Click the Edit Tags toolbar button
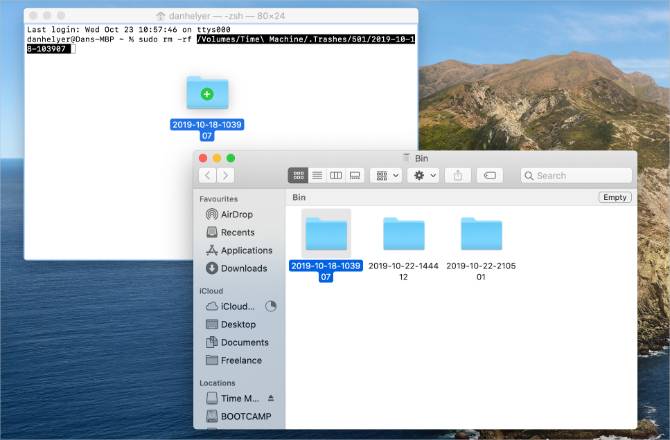670x440 pixels. click(x=489, y=175)
